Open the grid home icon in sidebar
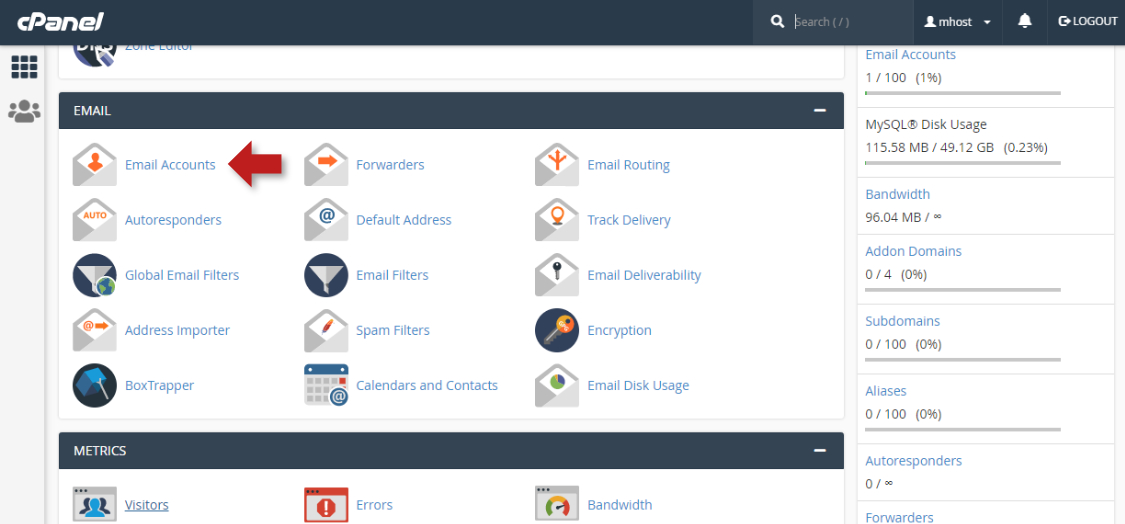Screen dimensions: 1125x524 [24, 67]
